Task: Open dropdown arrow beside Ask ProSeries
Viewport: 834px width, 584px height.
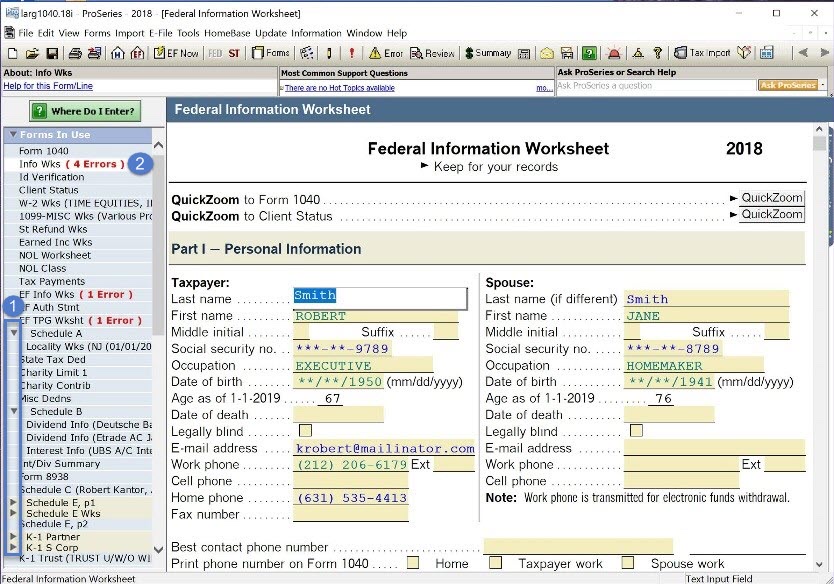Action: pos(822,85)
